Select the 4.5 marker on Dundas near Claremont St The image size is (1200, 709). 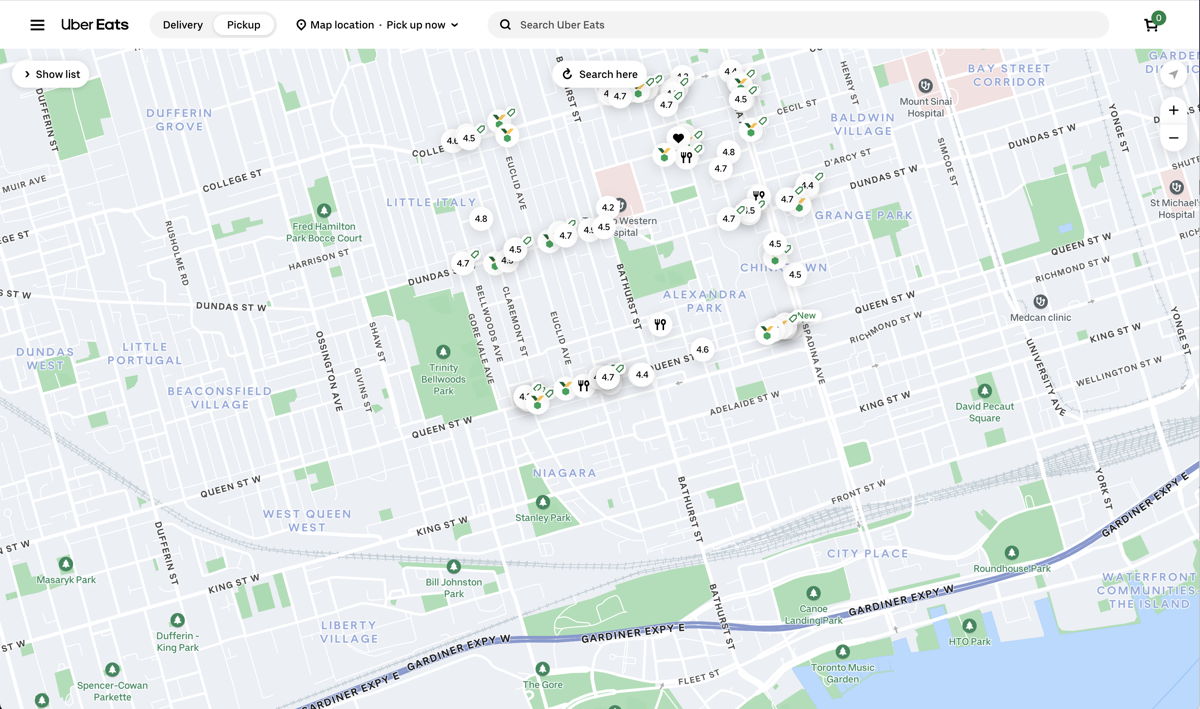click(515, 250)
